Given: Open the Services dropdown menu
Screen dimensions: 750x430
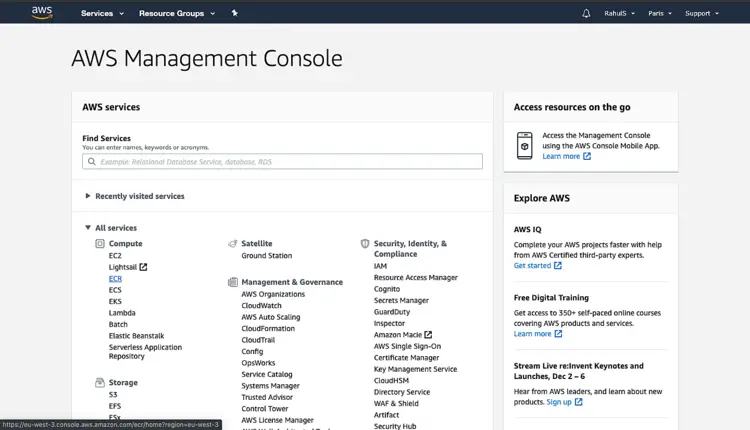Looking at the screenshot, I should coord(102,13).
